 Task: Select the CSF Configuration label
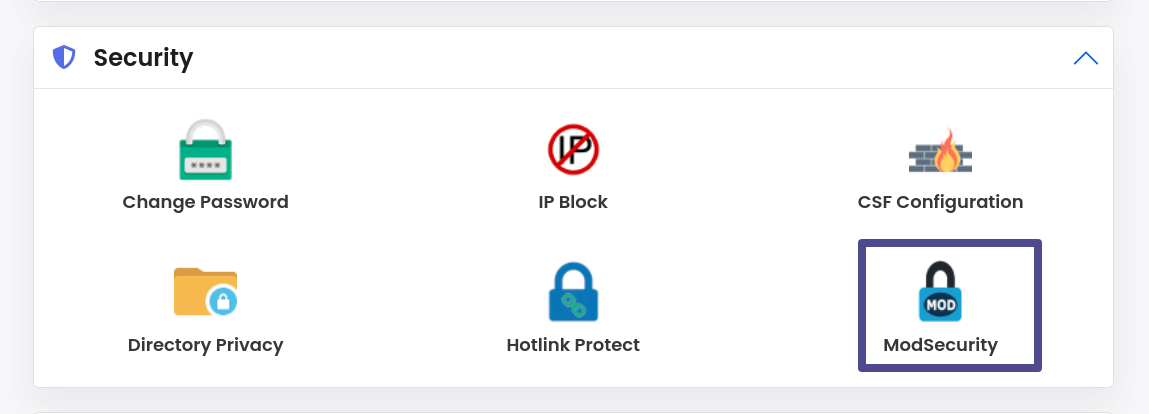[940, 202]
